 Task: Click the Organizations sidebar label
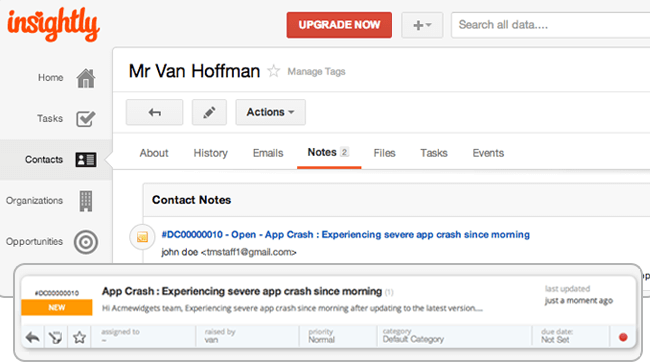click(x=34, y=201)
